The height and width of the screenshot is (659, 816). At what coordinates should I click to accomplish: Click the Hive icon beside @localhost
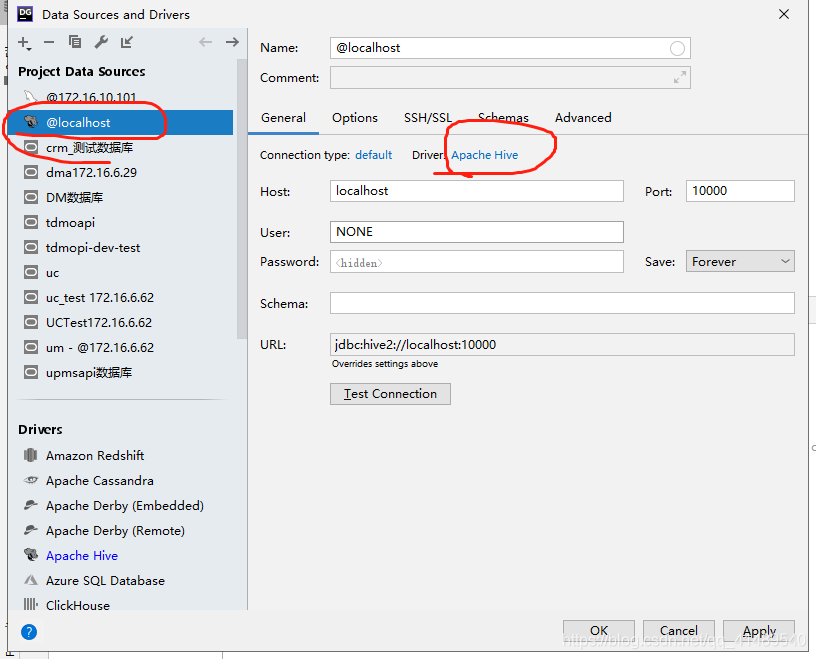point(31,122)
